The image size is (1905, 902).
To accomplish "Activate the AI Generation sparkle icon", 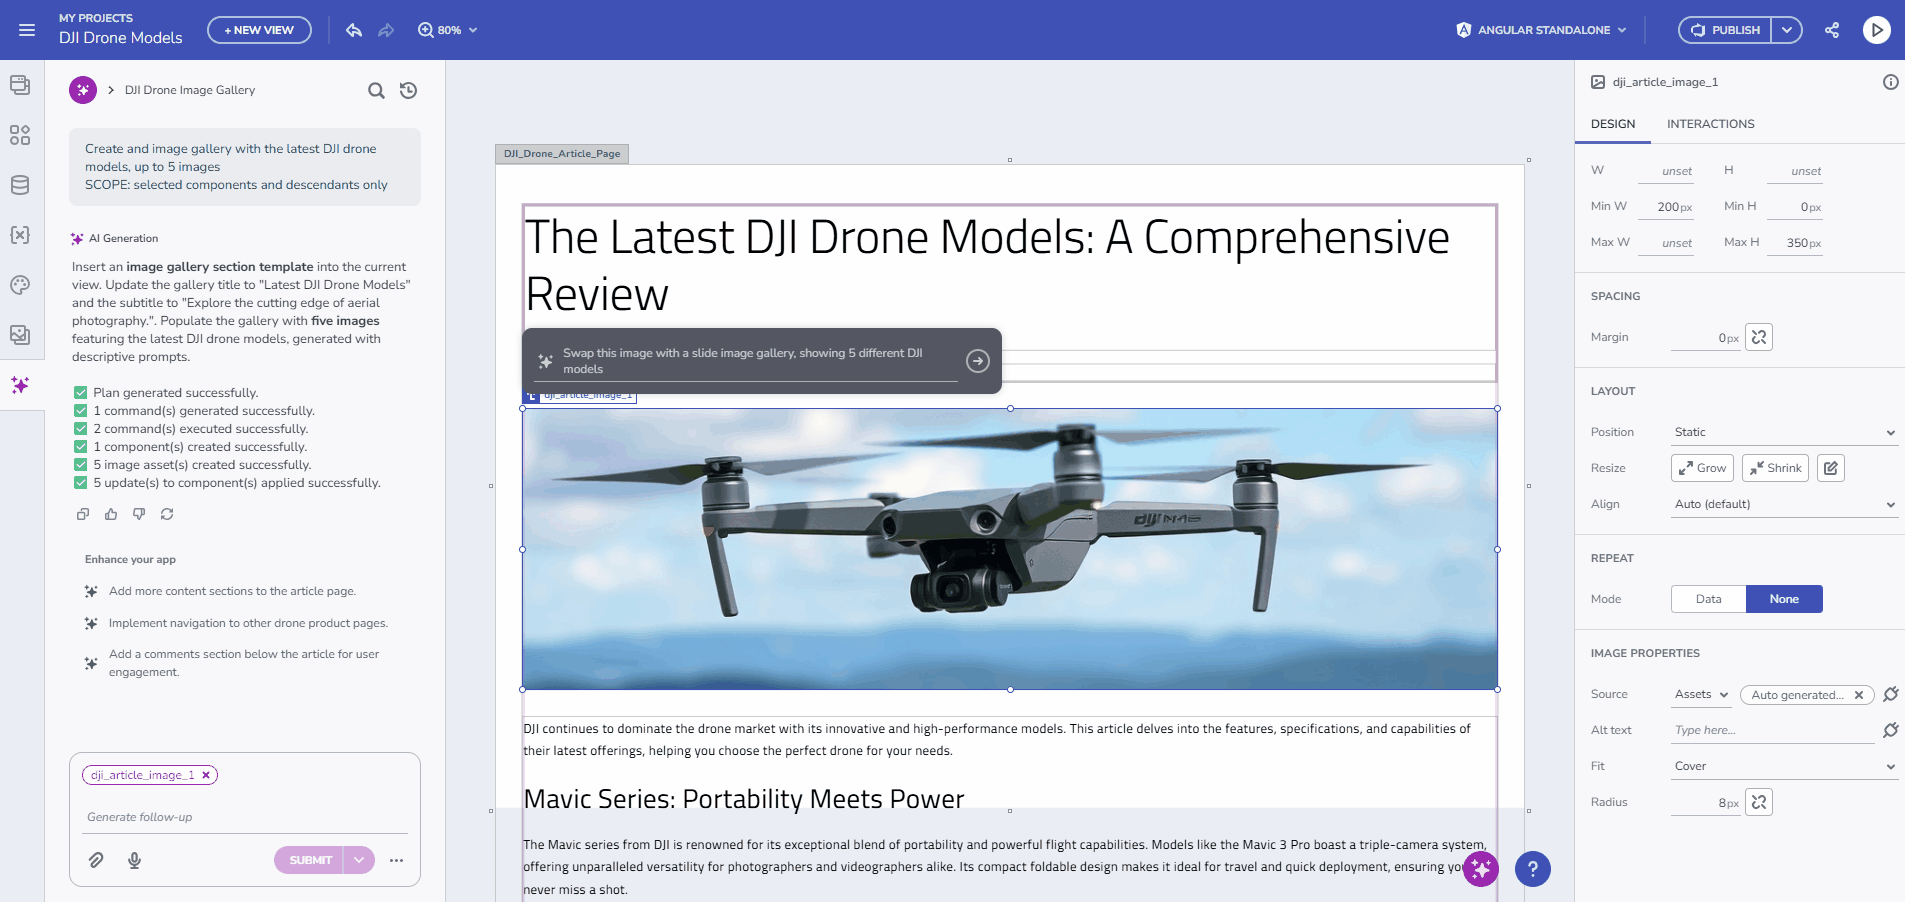I will click(20, 386).
